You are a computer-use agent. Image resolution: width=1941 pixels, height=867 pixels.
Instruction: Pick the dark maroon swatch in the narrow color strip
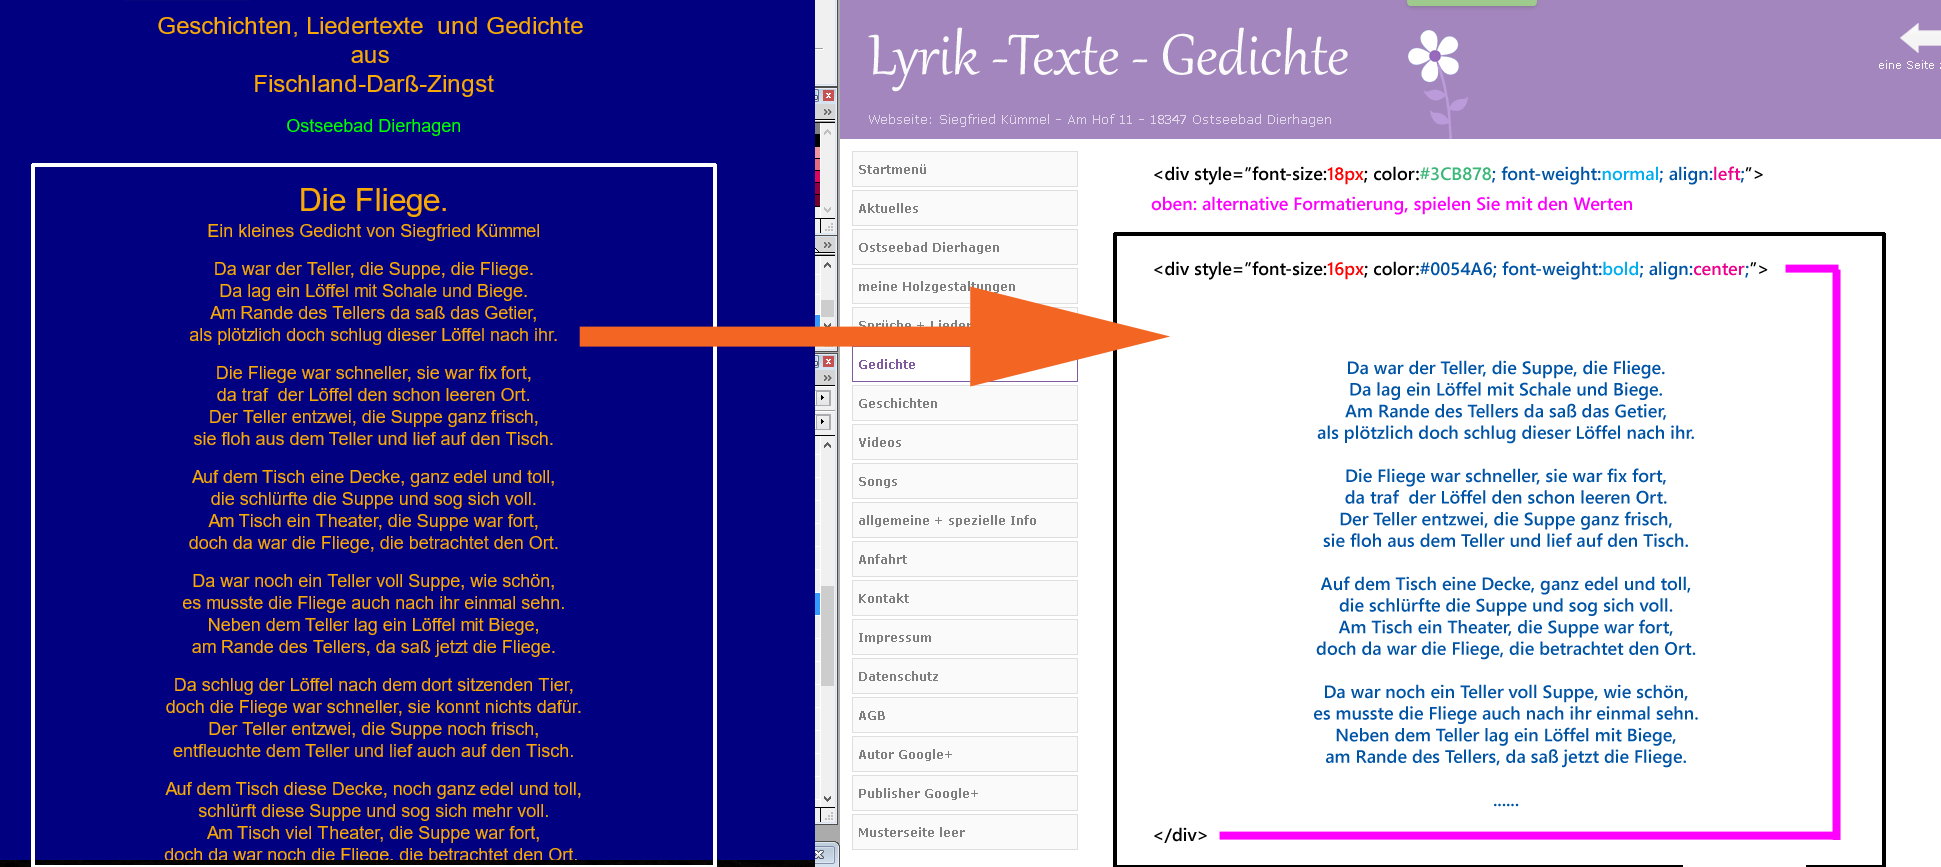(x=817, y=198)
